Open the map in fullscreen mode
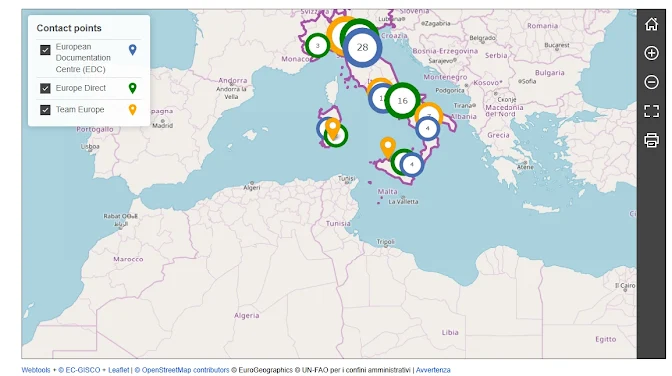This screenshot has width=672, height=376. [651, 111]
